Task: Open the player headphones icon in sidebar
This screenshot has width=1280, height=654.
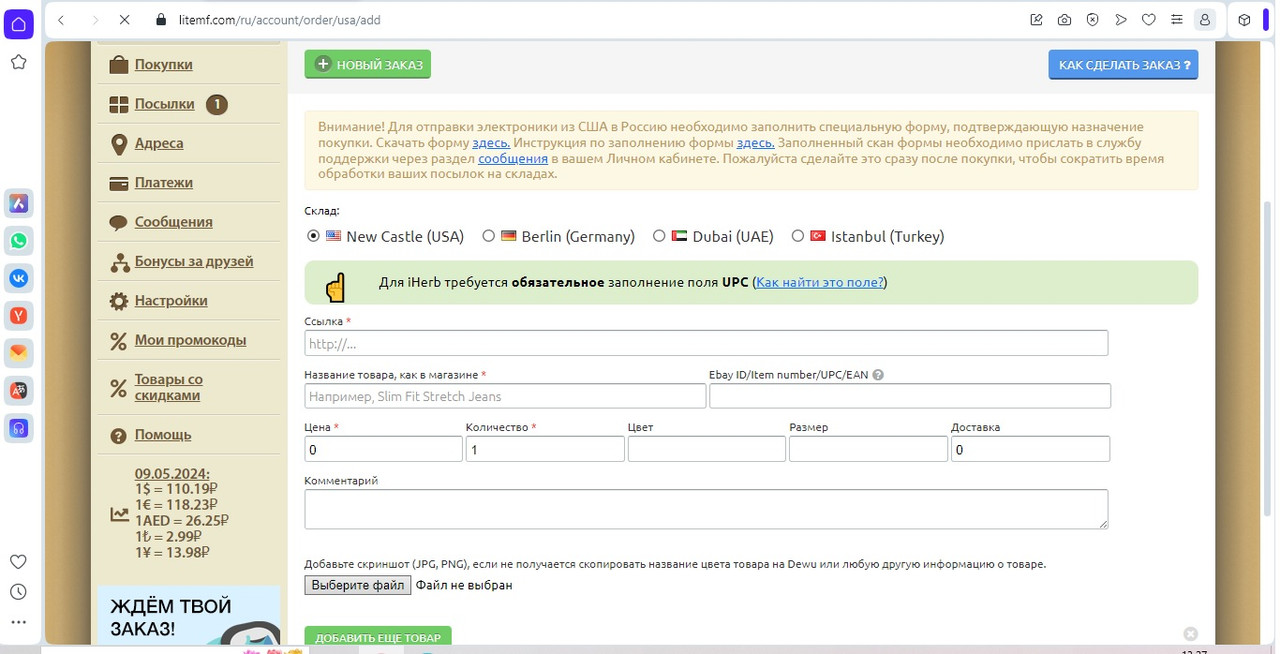Action: 18,428
